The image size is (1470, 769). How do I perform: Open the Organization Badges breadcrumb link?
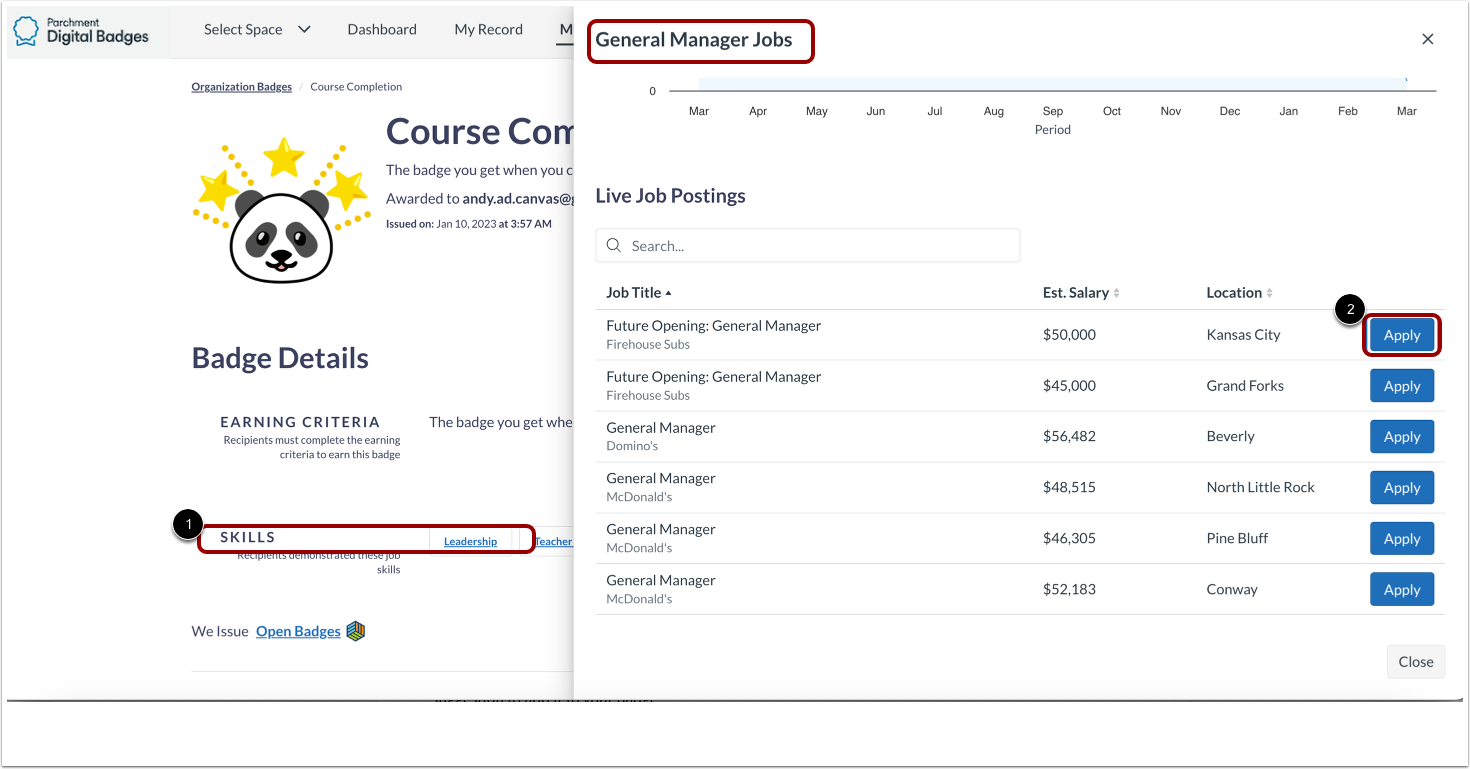(242, 87)
